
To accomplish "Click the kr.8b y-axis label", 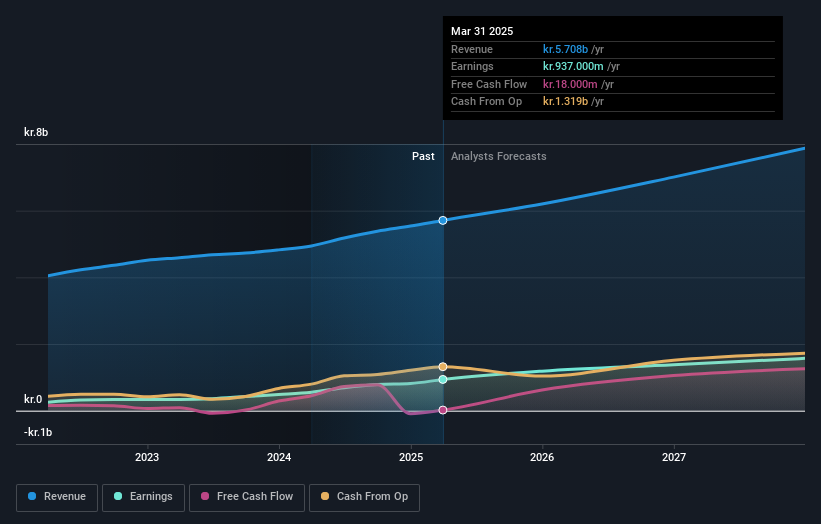I will tap(36, 132).
